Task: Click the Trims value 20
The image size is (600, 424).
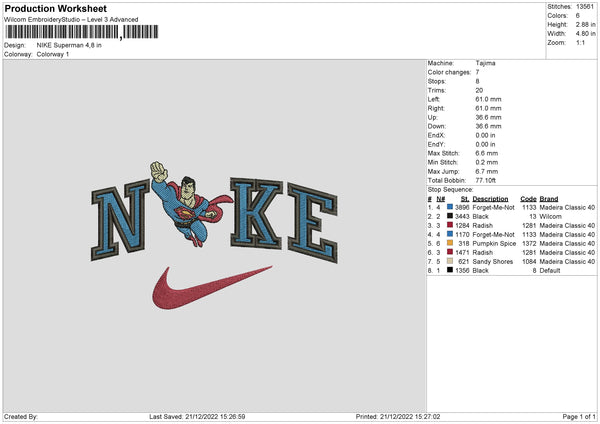Action: point(479,90)
